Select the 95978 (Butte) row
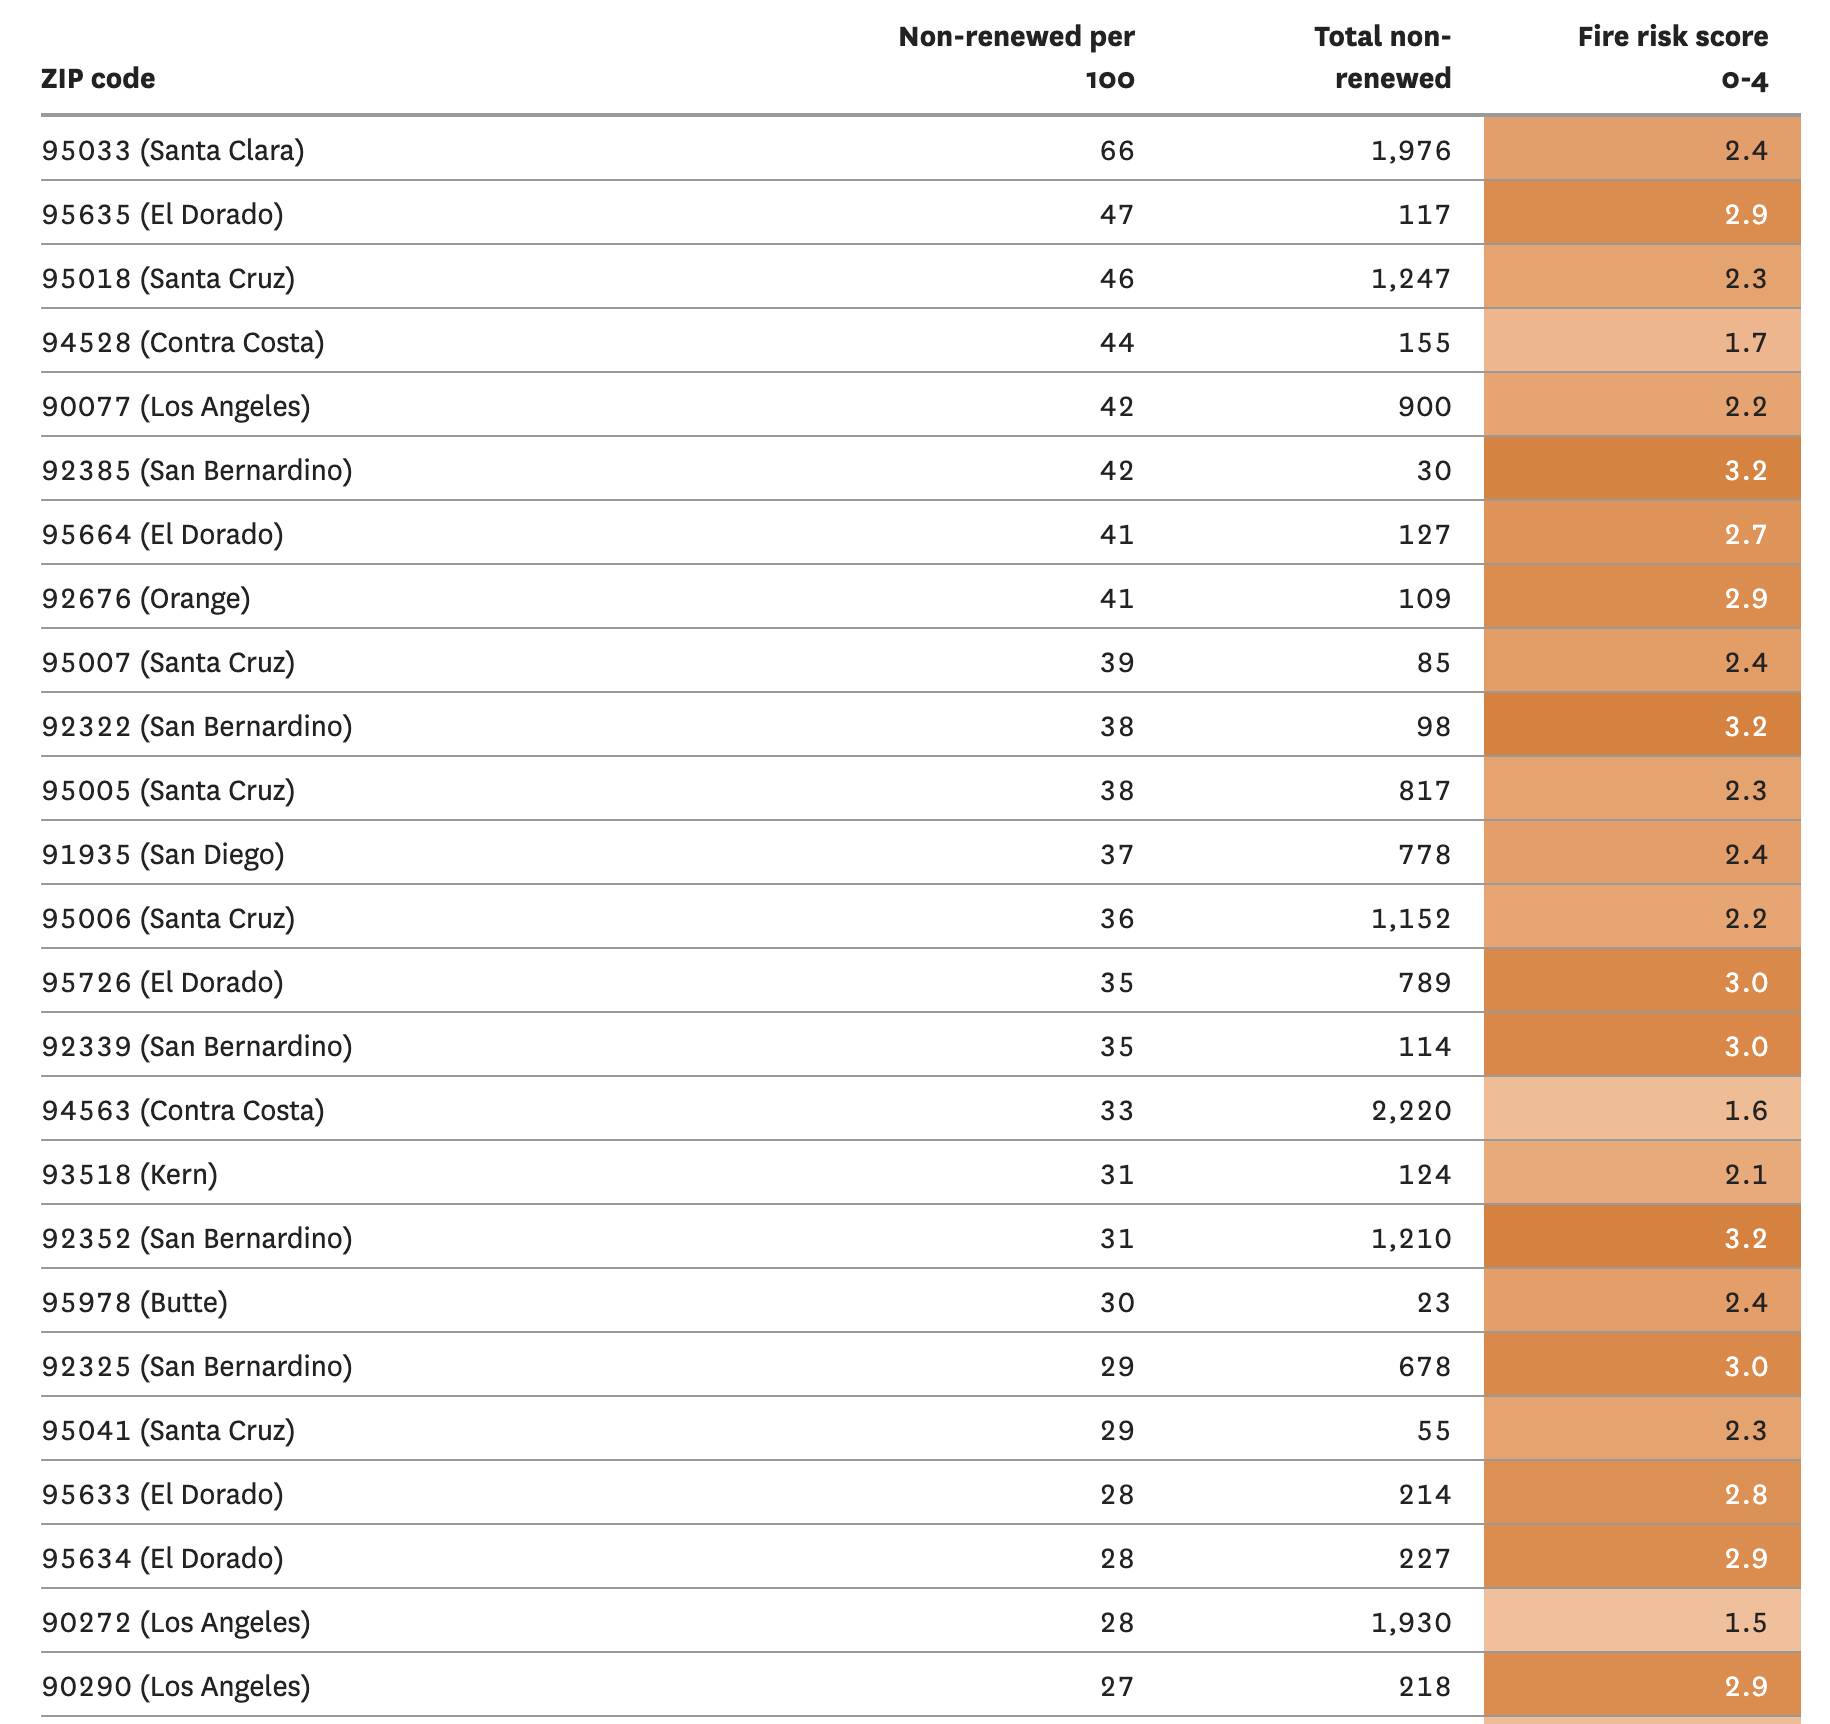The height and width of the screenshot is (1724, 1830). [920, 1301]
